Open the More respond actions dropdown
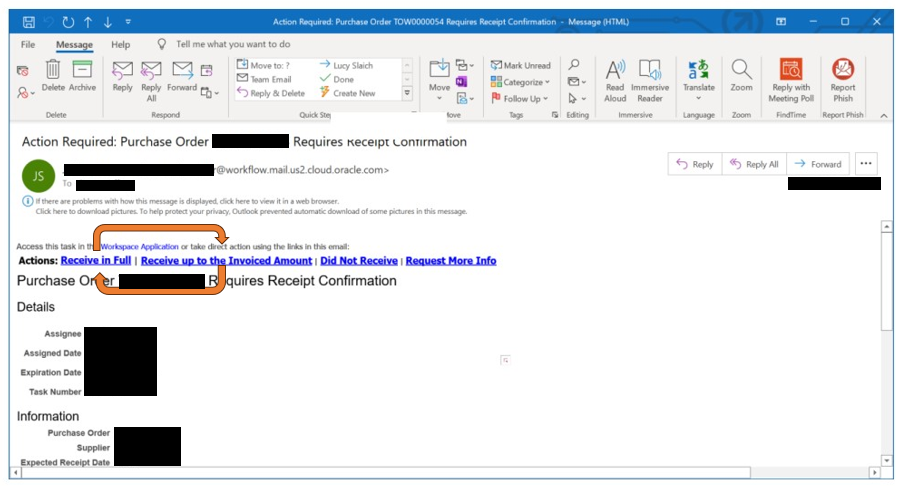Screen dimensions: 903x486 [x=210, y=93]
